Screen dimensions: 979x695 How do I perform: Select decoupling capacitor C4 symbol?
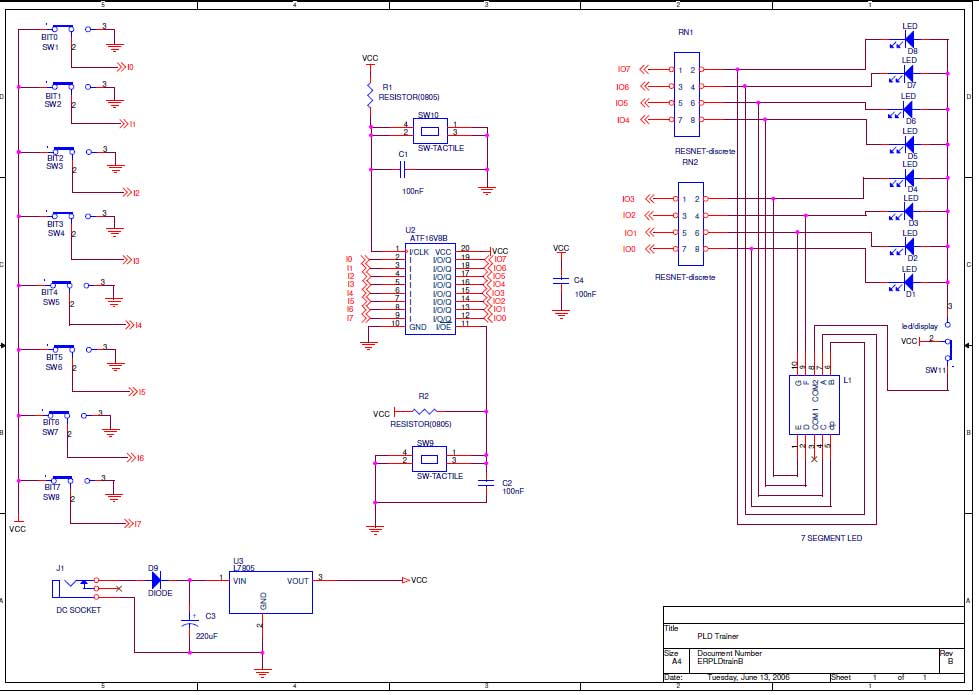[x=561, y=280]
